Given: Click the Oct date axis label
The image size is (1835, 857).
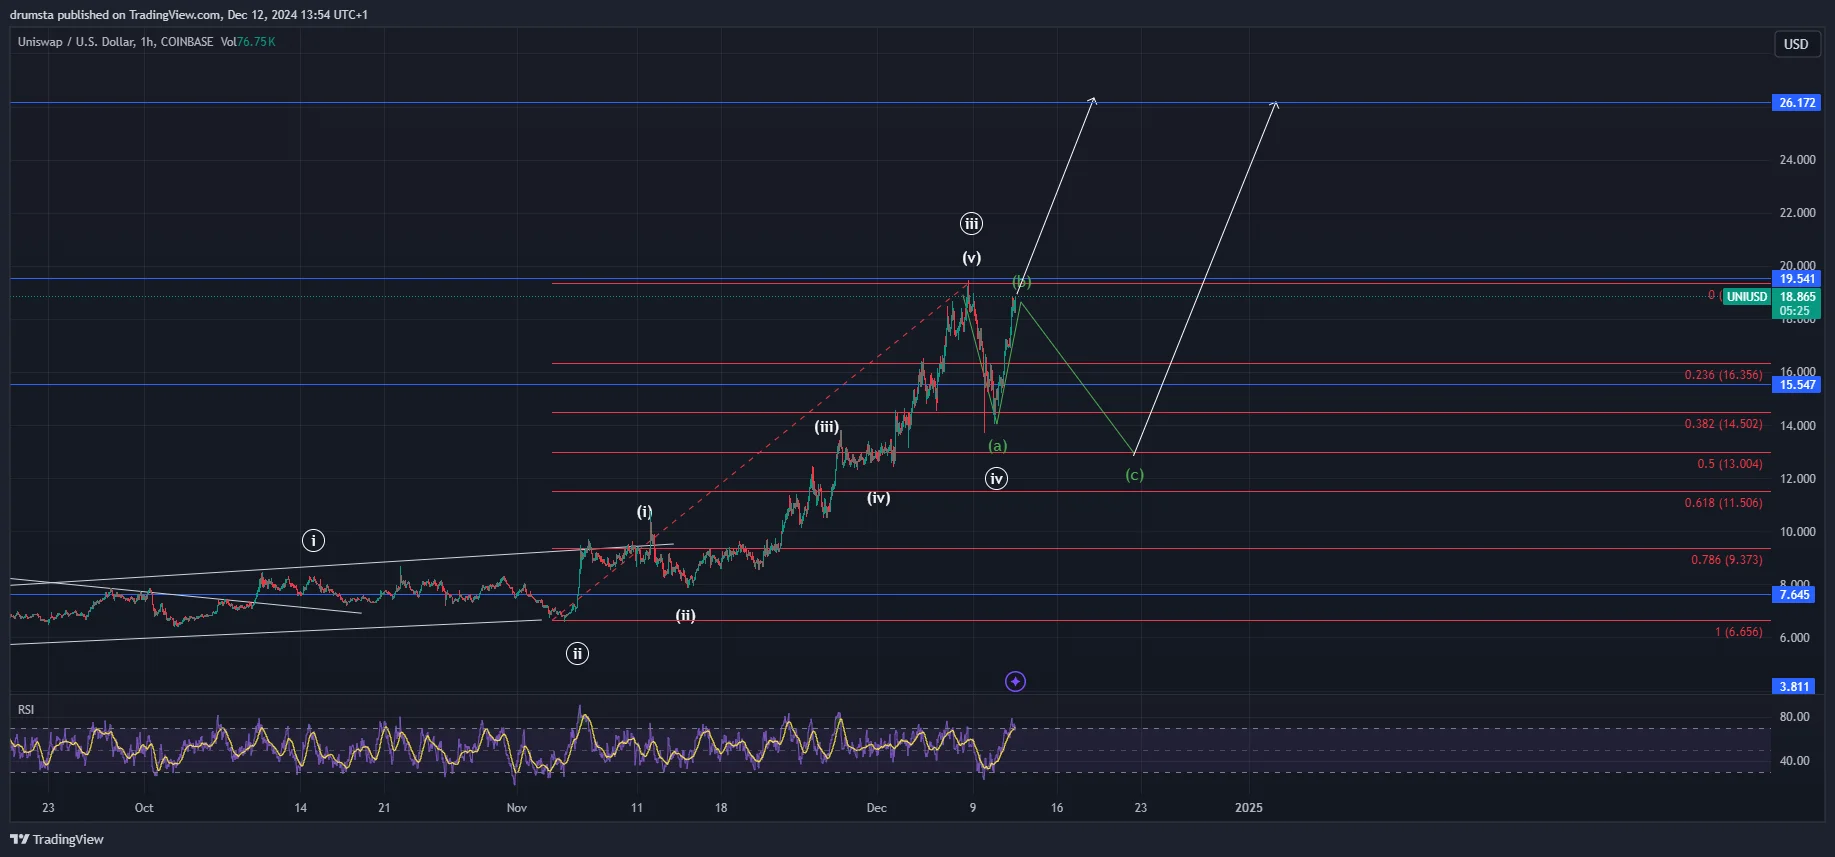Looking at the screenshot, I should (144, 808).
